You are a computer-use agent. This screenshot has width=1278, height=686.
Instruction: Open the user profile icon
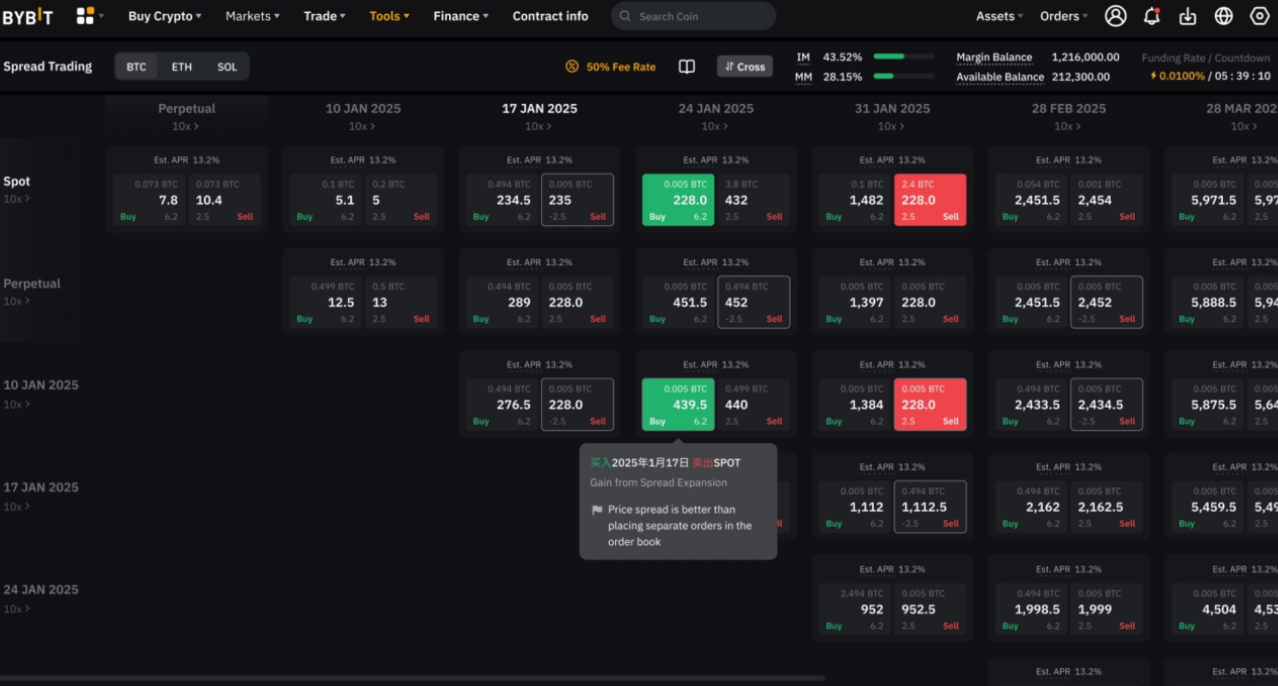[x=1115, y=16]
